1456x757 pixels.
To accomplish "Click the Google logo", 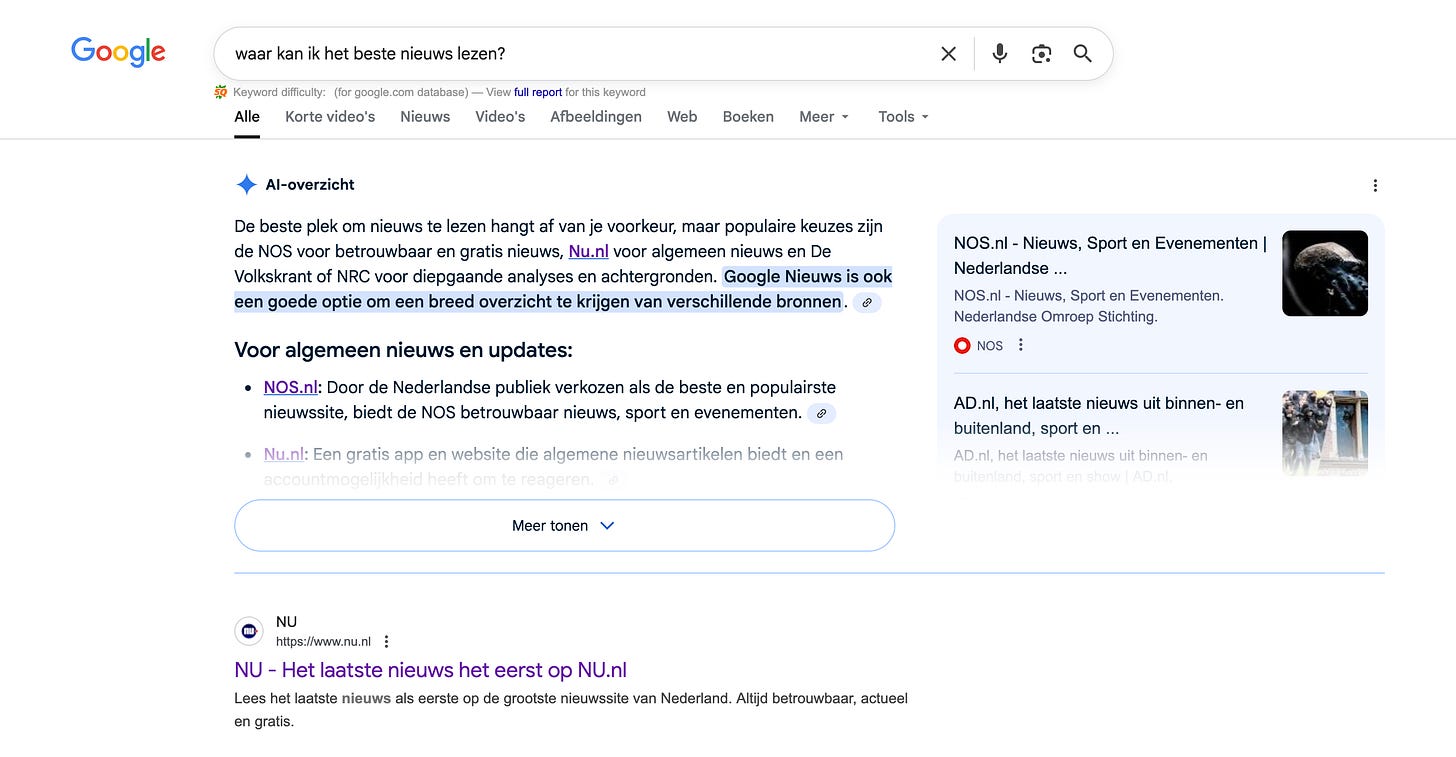I will [118, 52].
